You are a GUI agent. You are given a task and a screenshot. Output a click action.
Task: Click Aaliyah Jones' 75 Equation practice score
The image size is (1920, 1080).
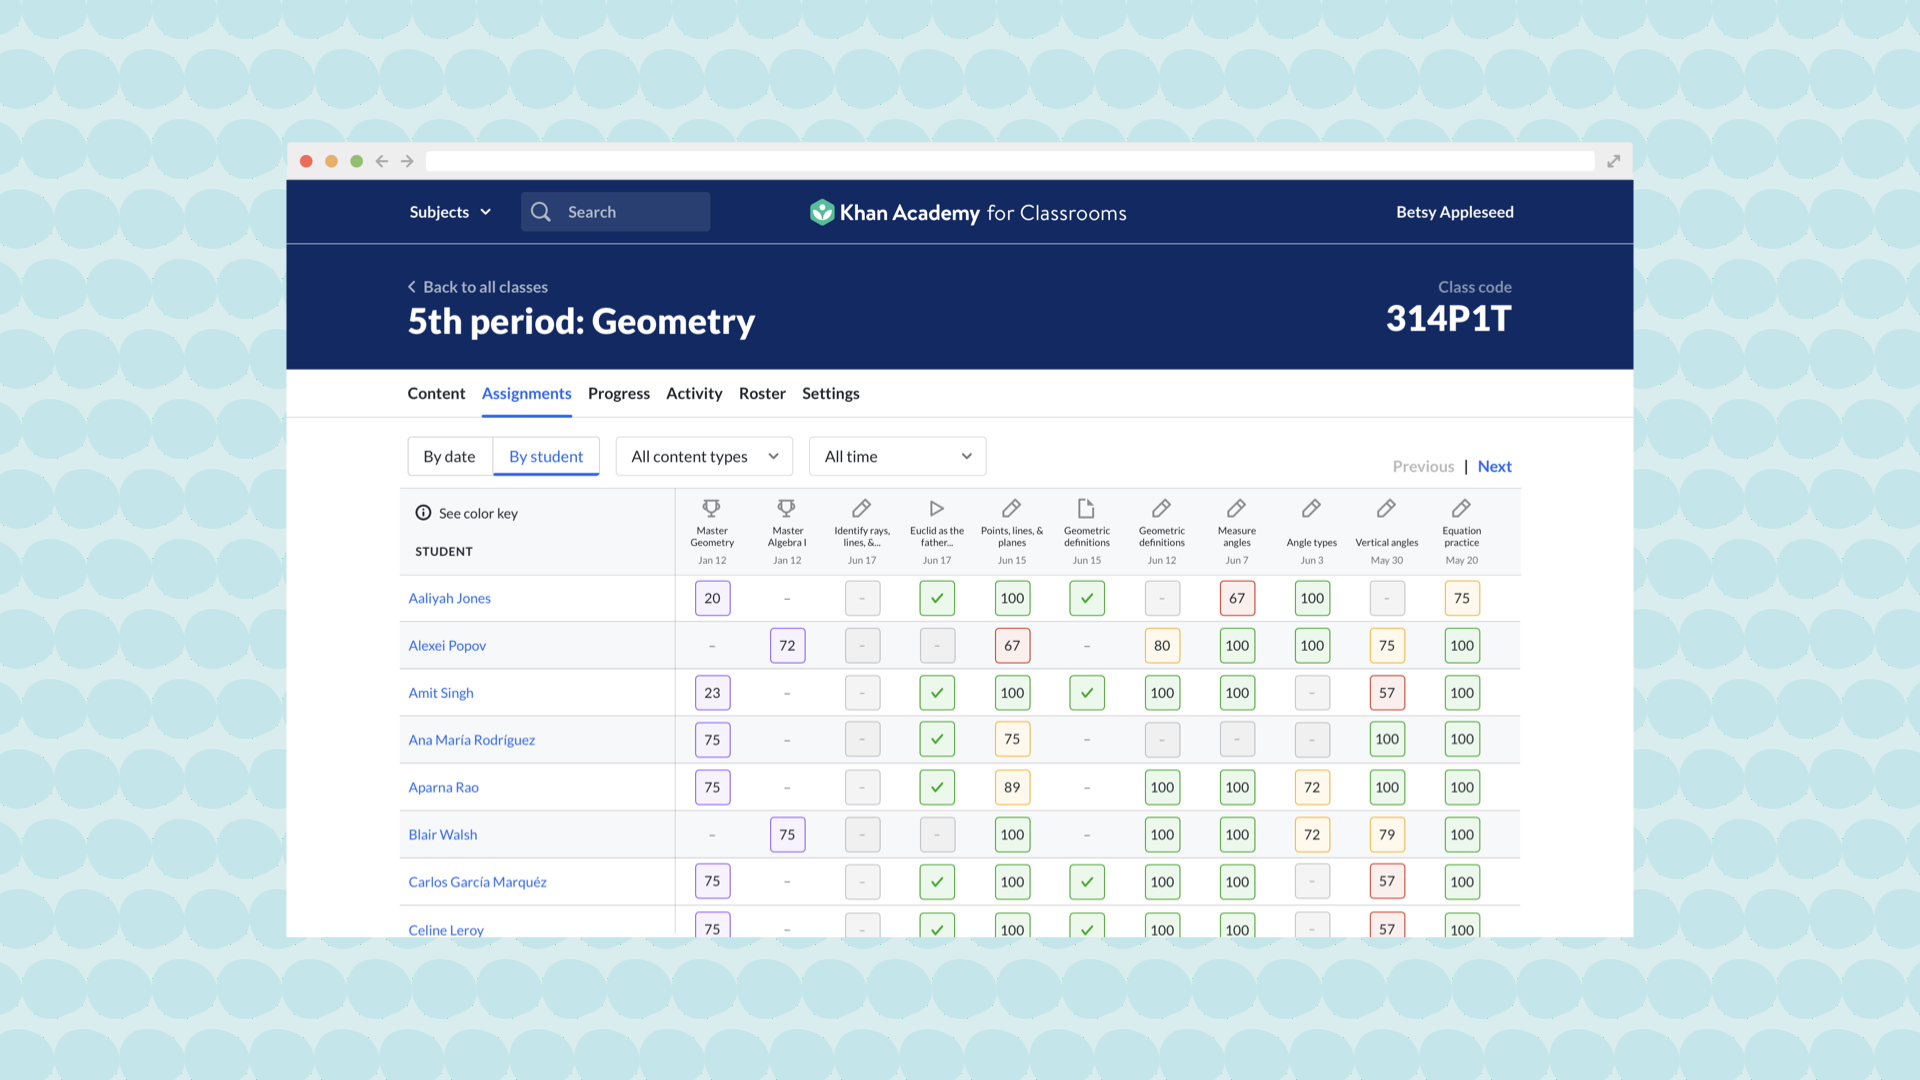click(x=1462, y=598)
